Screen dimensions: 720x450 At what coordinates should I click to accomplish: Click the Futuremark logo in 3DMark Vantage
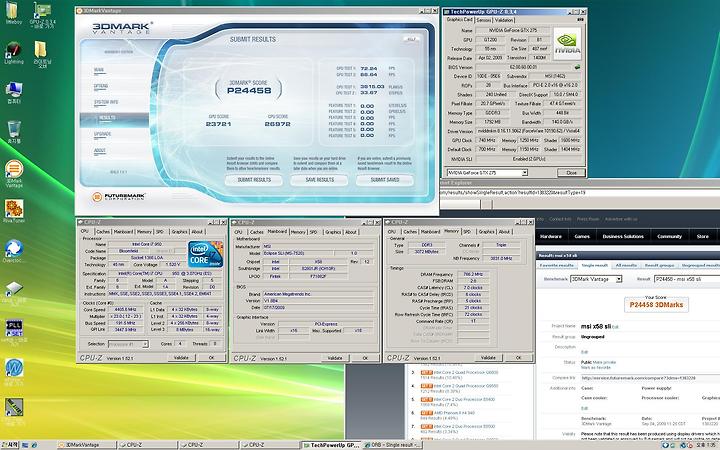118,197
